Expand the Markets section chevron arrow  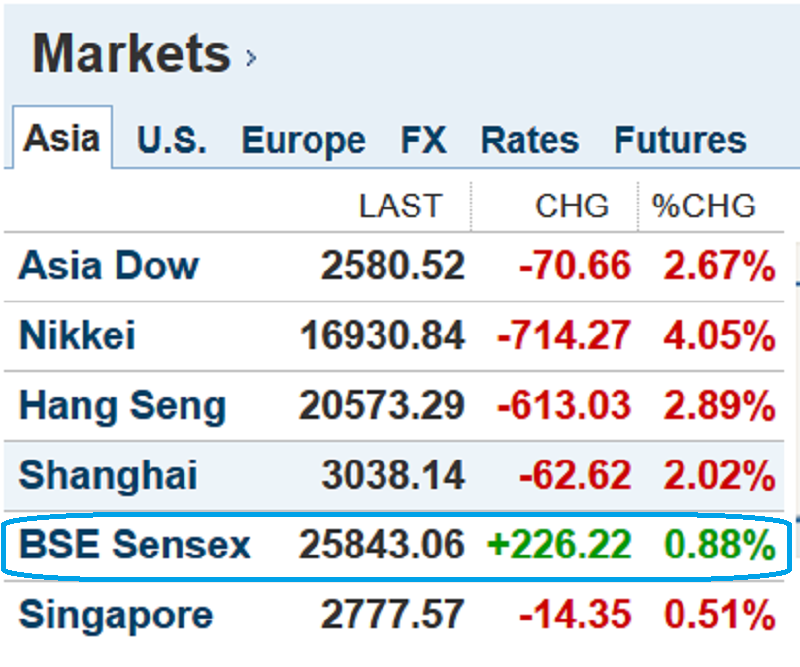[x=251, y=58]
